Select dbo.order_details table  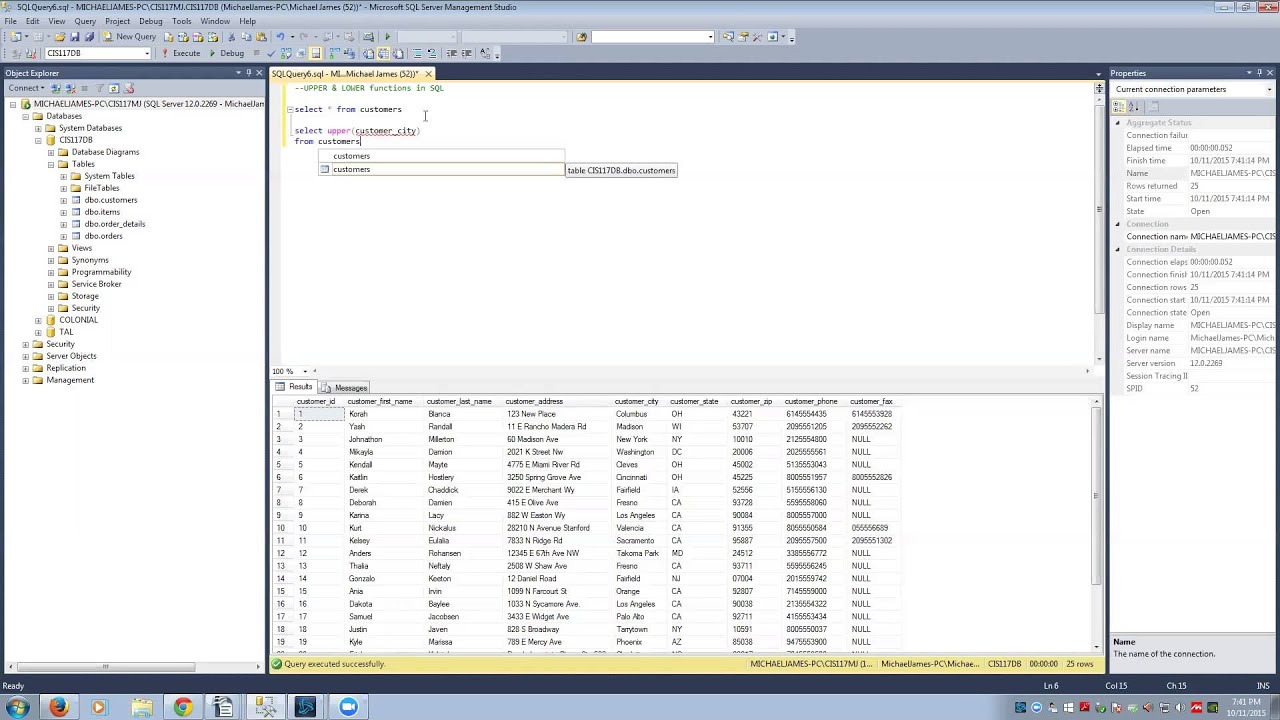pos(115,224)
